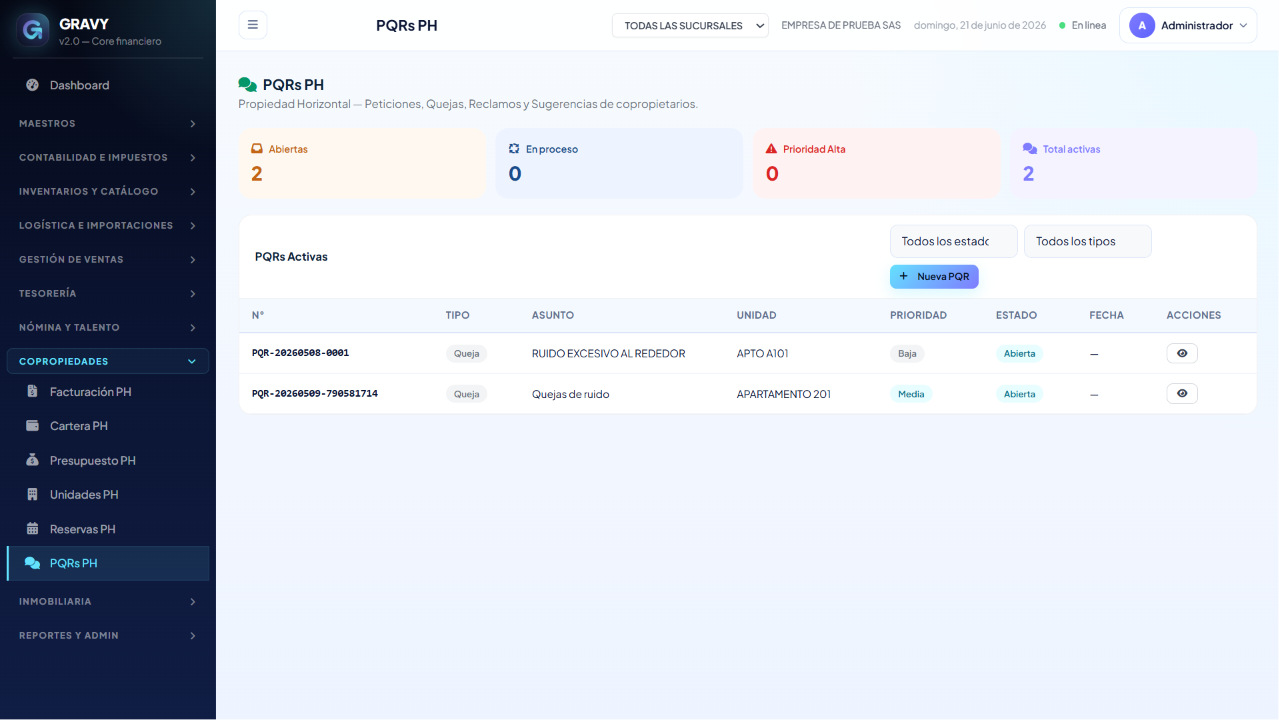The width and height of the screenshot is (1279, 720).
Task: Click the green chat icon beside page heading
Action: pos(247,85)
